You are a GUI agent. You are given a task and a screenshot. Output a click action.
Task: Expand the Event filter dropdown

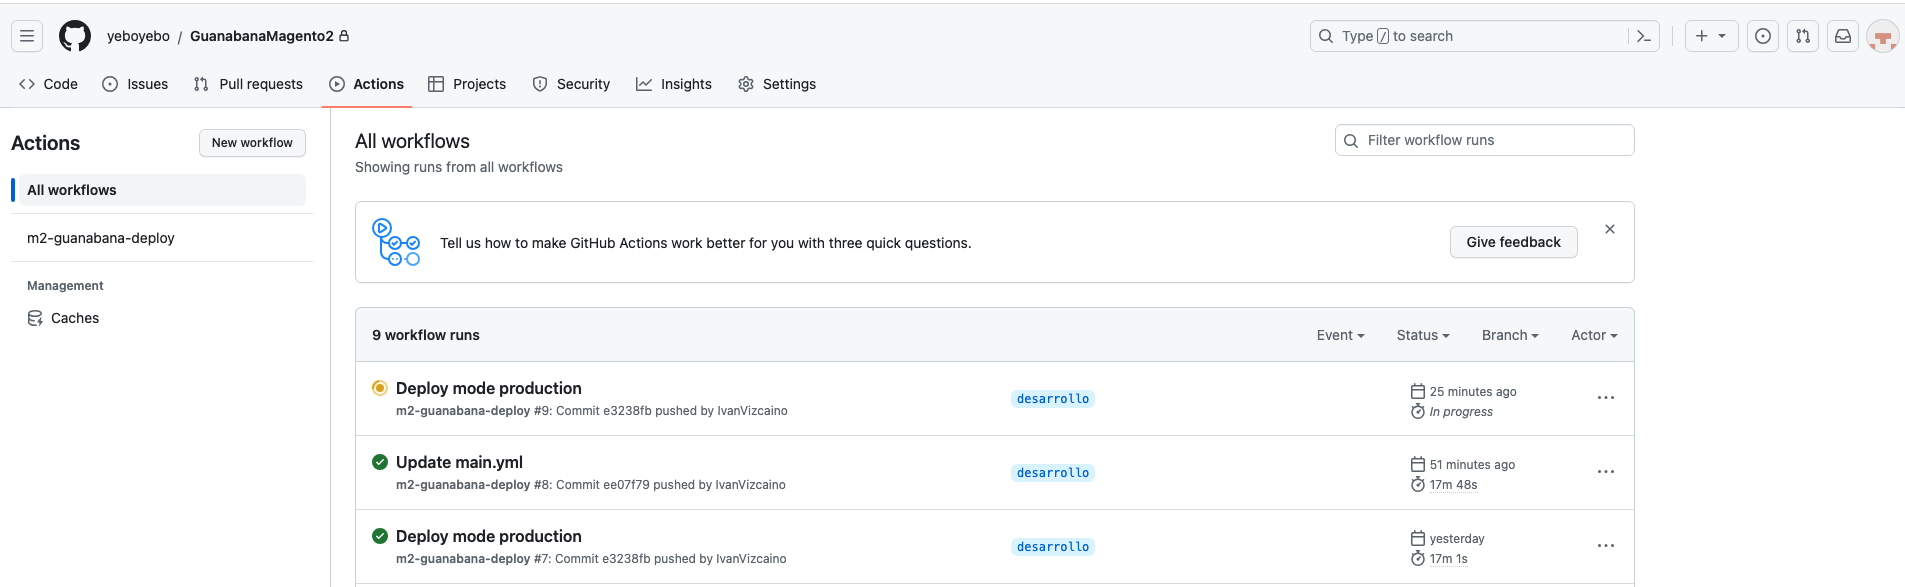tap(1340, 335)
